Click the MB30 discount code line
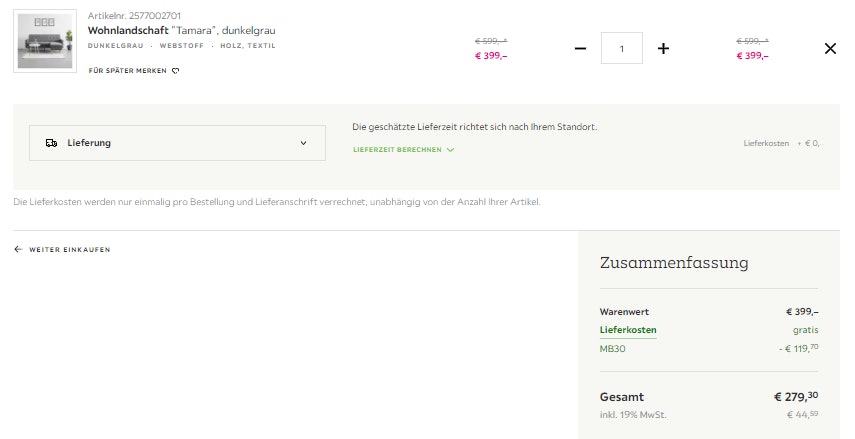 [x=613, y=348]
